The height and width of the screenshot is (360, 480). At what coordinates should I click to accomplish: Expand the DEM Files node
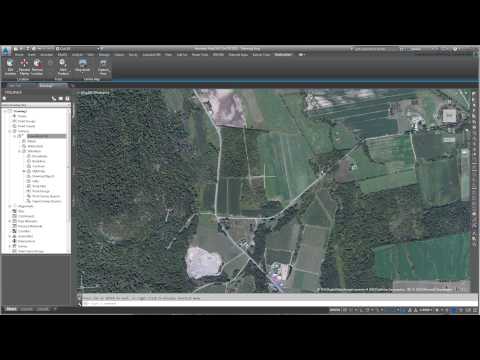[x=24, y=171]
